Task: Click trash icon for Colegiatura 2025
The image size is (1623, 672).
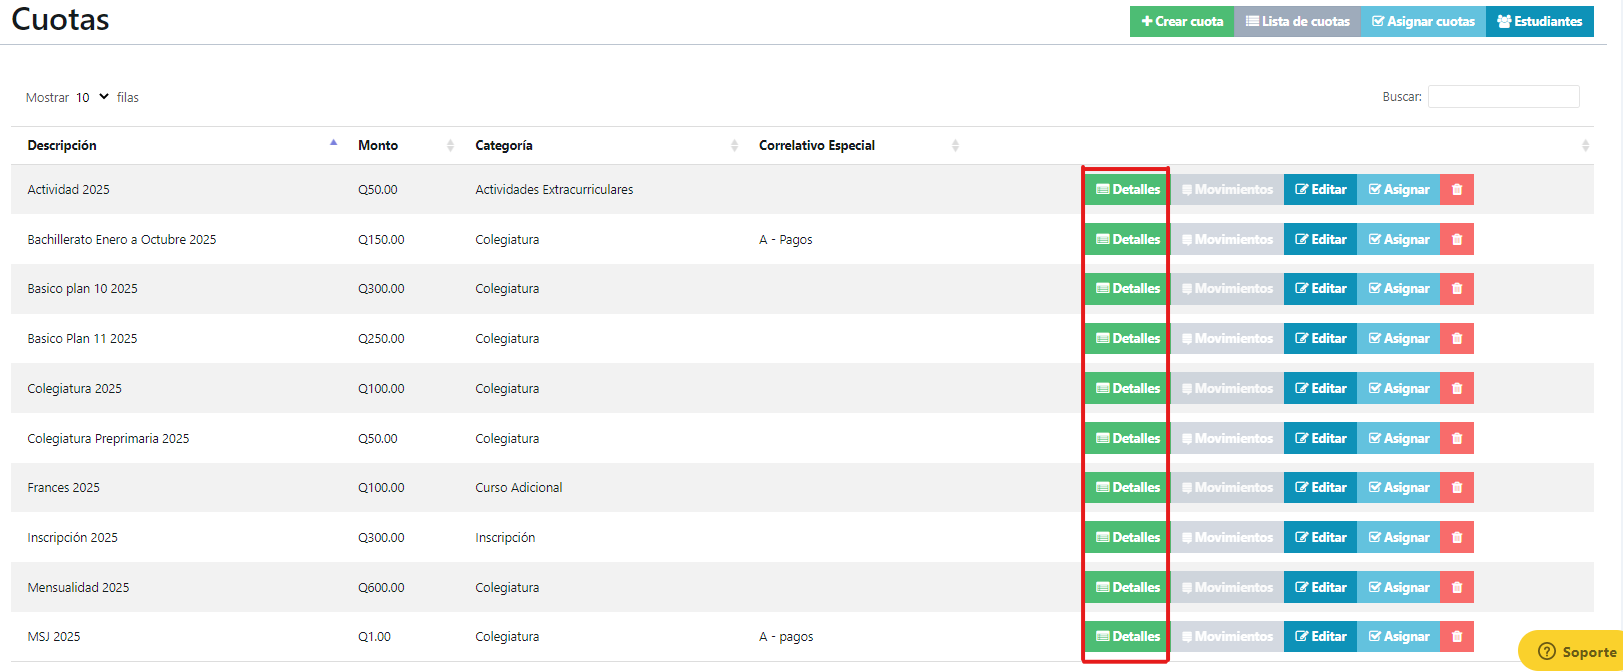Action: tap(1456, 388)
